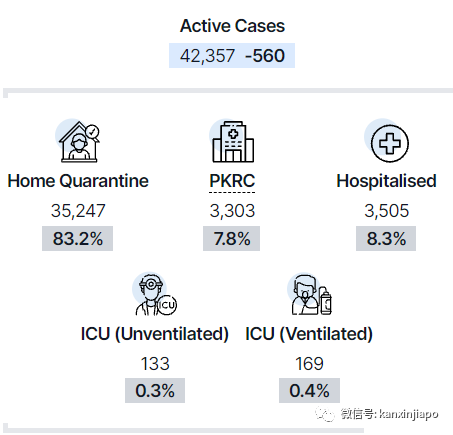The image size is (453, 435).
Task: Click the PKRC hospital building icon
Action: [232, 141]
